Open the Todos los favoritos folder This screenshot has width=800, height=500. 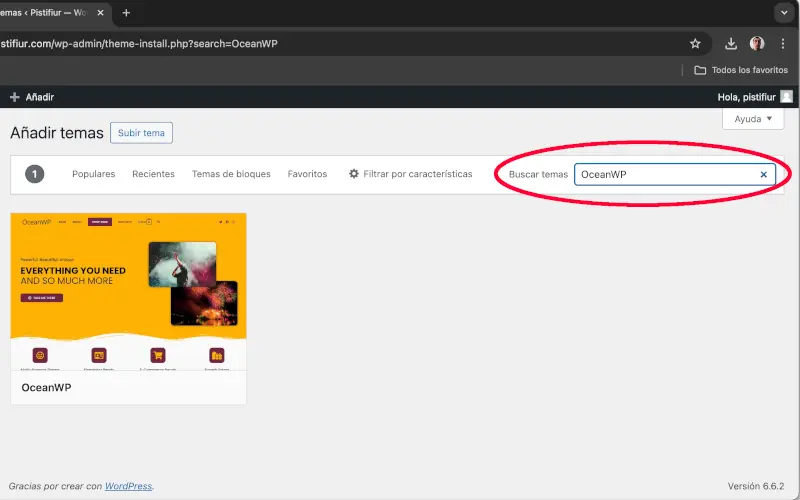[741, 70]
